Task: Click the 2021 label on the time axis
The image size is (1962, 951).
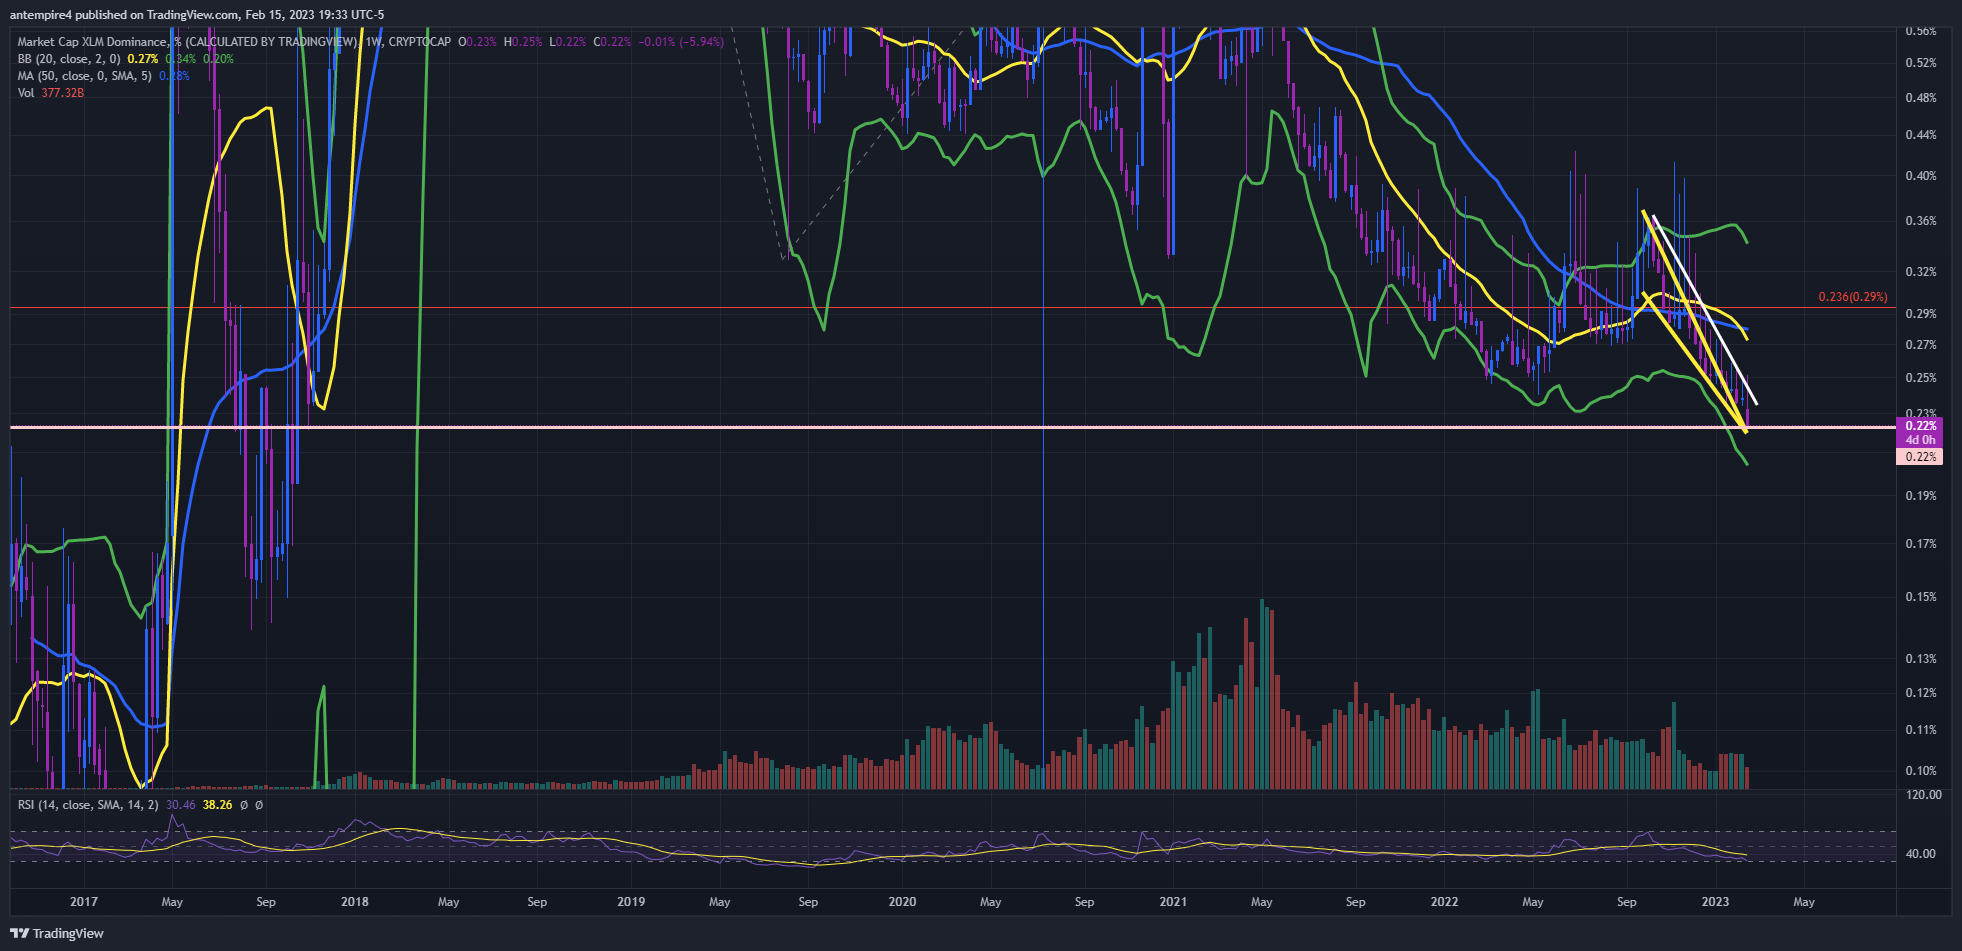Action: [x=1173, y=902]
